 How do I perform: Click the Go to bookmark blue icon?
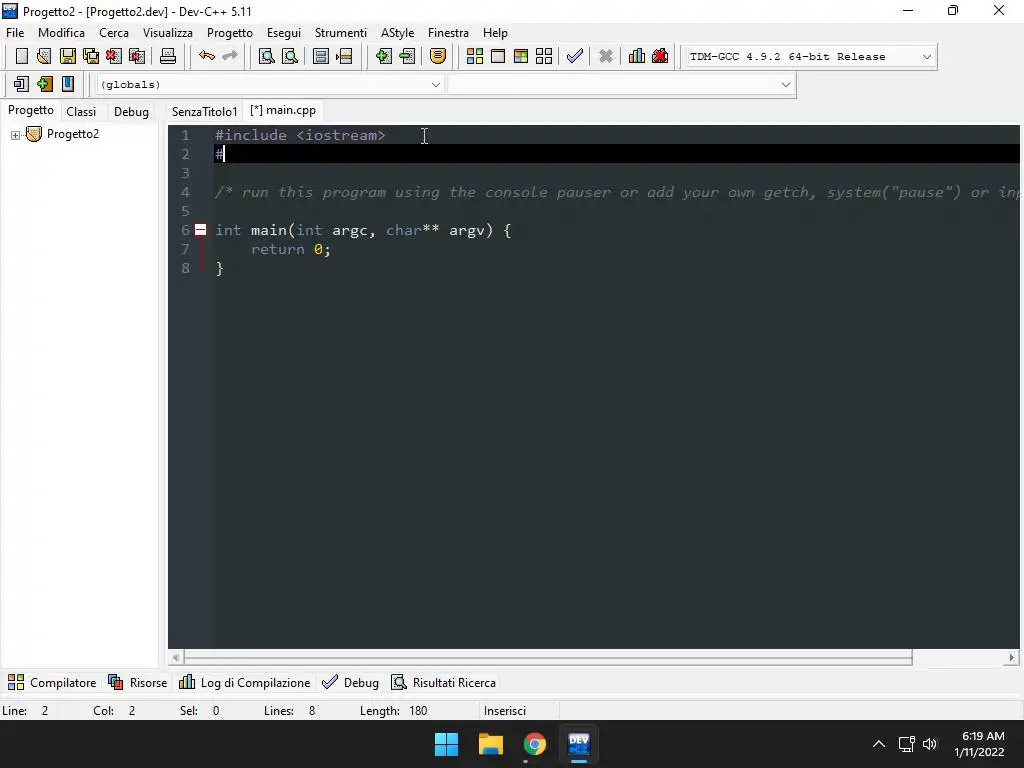(67, 84)
